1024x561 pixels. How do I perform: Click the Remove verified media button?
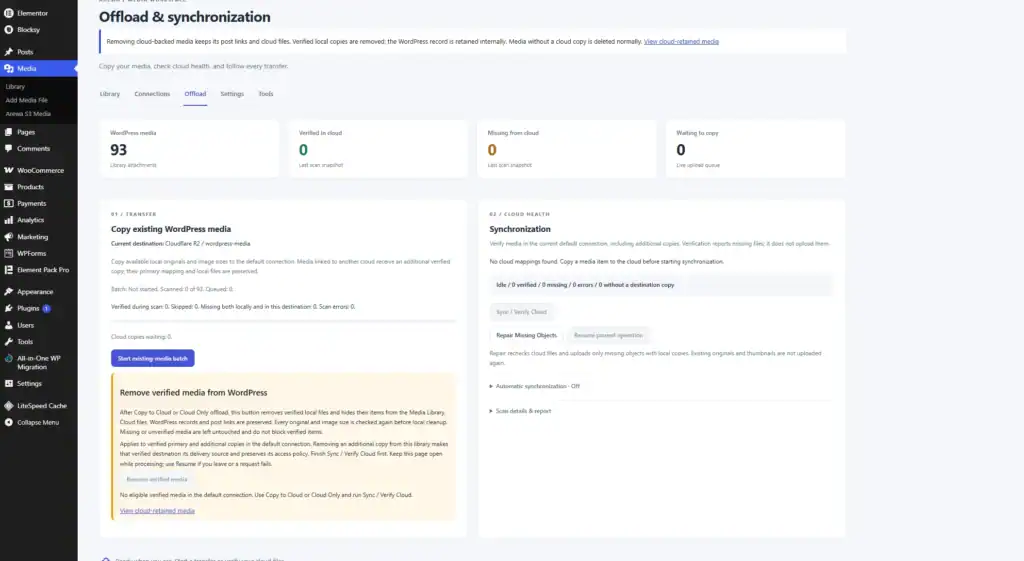pyautogui.click(x=157, y=479)
